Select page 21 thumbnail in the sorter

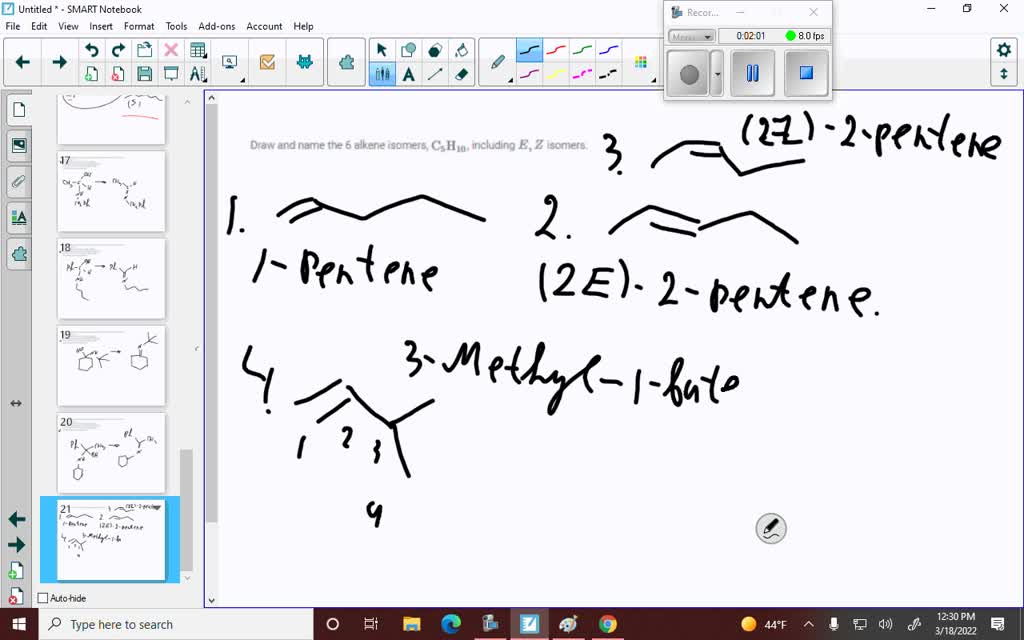click(x=110, y=540)
